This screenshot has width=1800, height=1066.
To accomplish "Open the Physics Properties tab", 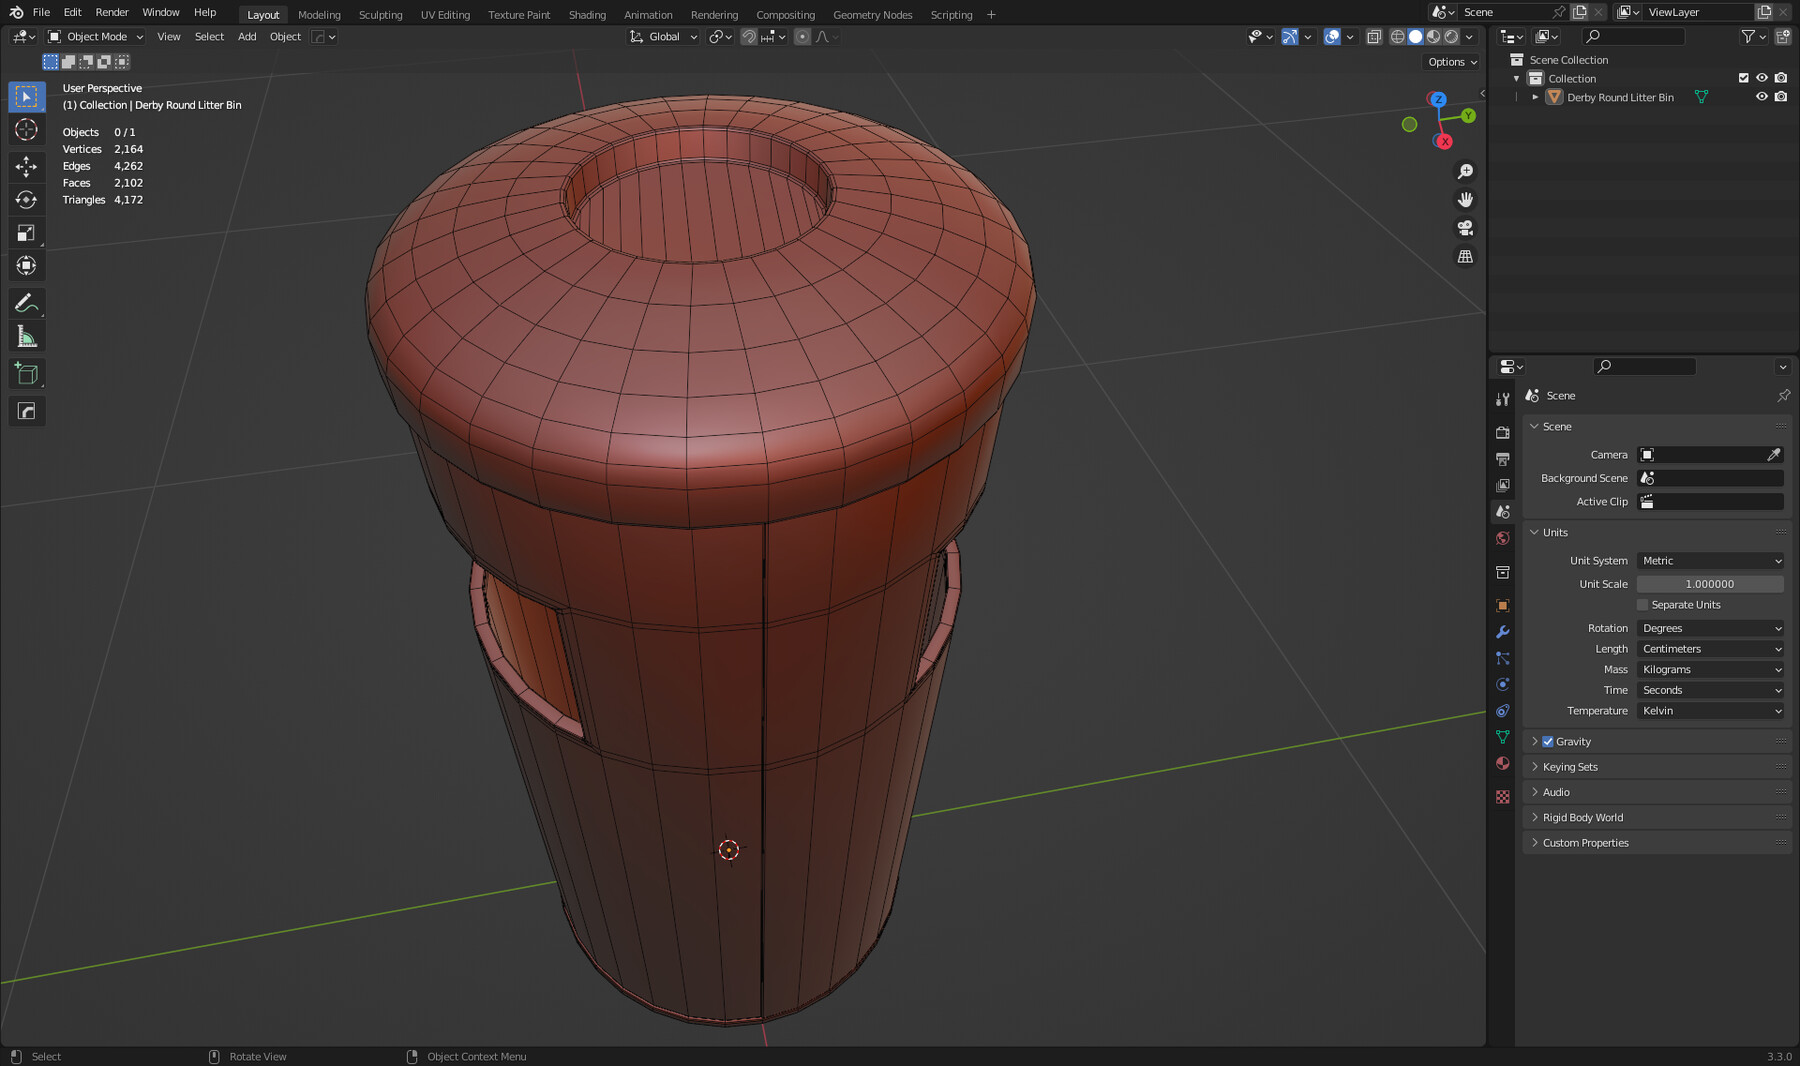I will coord(1503,684).
